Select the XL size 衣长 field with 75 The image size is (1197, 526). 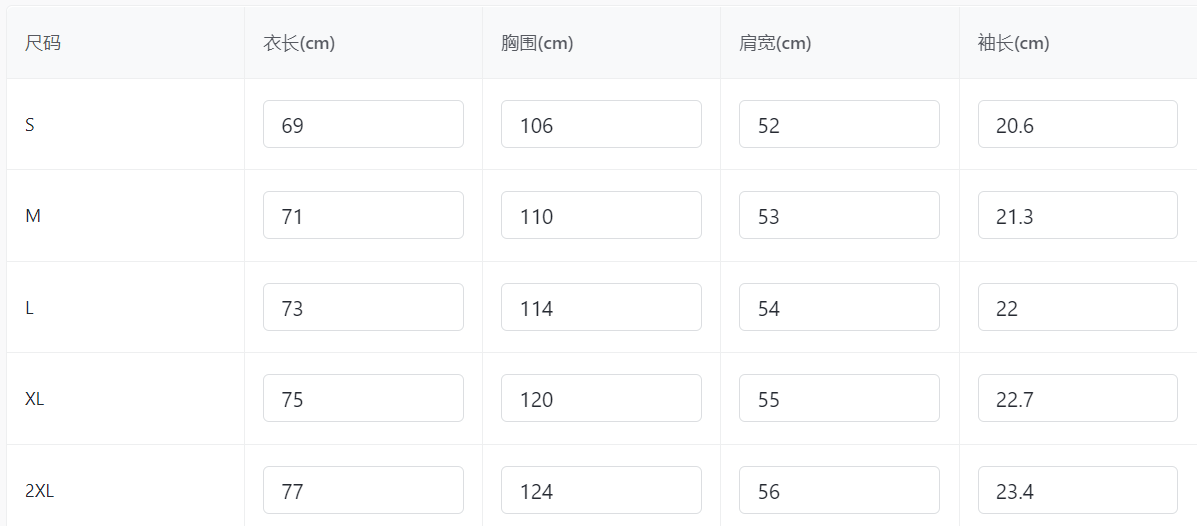pyautogui.click(x=363, y=398)
